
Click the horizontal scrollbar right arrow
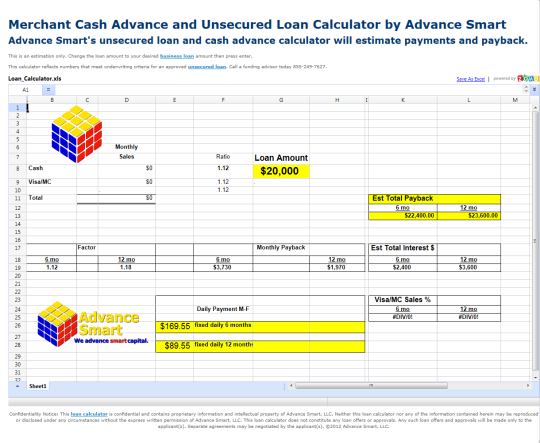click(x=528, y=385)
